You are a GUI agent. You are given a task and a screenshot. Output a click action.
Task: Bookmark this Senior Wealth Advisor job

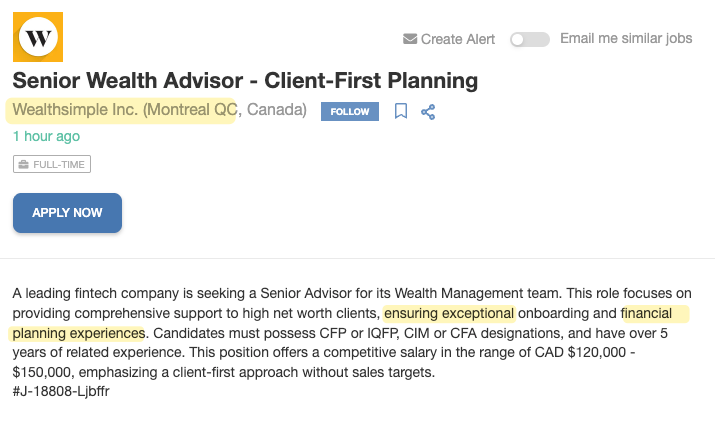(x=401, y=111)
